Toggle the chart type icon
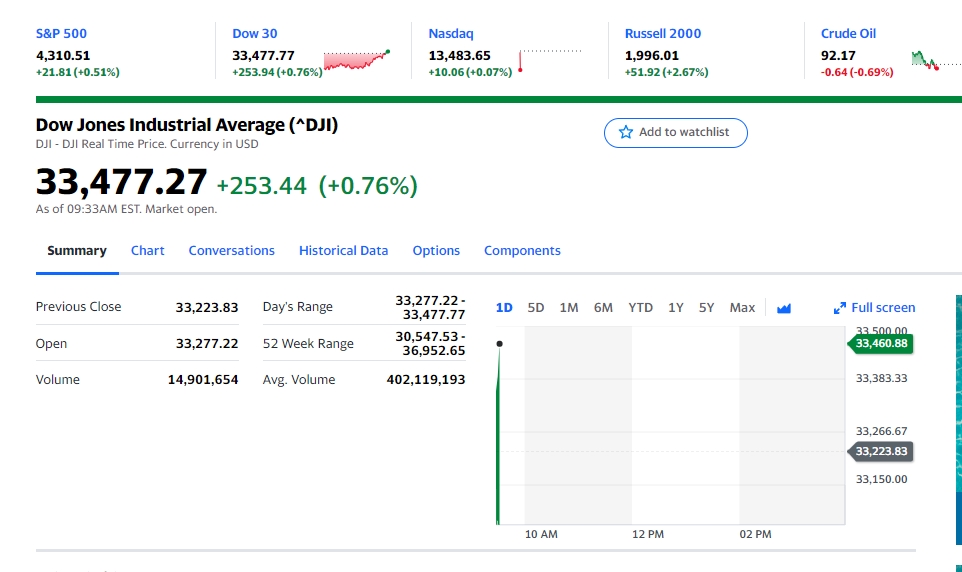This screenshot has height=572, width=962. 783,308
